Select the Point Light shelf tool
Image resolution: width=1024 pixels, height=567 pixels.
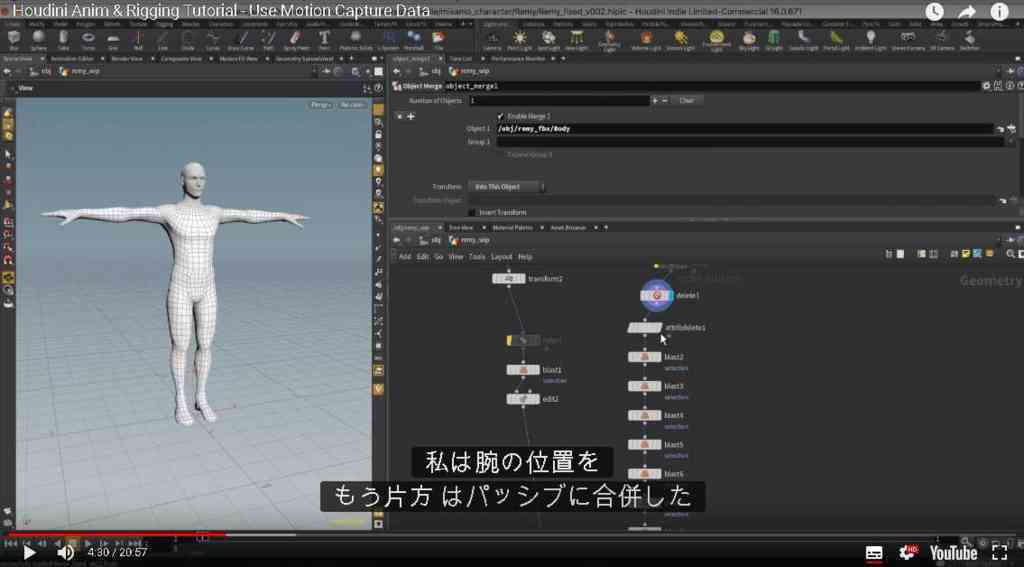(520, 40)
